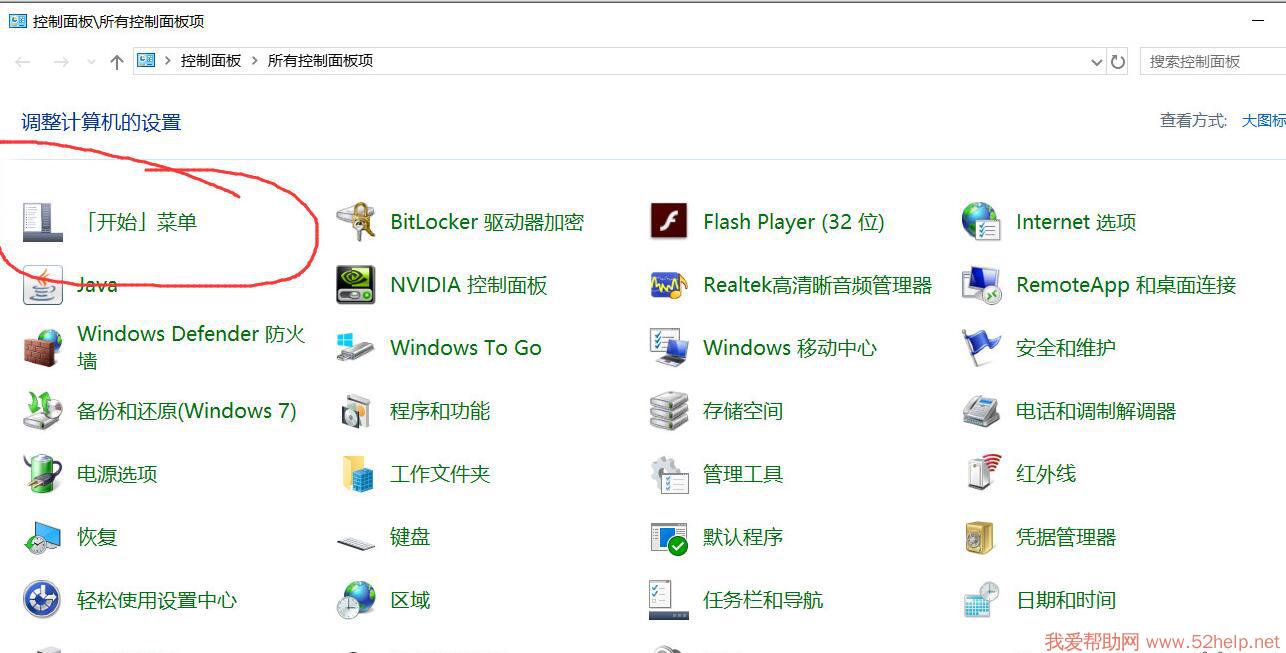Click the Java coffee cup icon

coord(42,285)
